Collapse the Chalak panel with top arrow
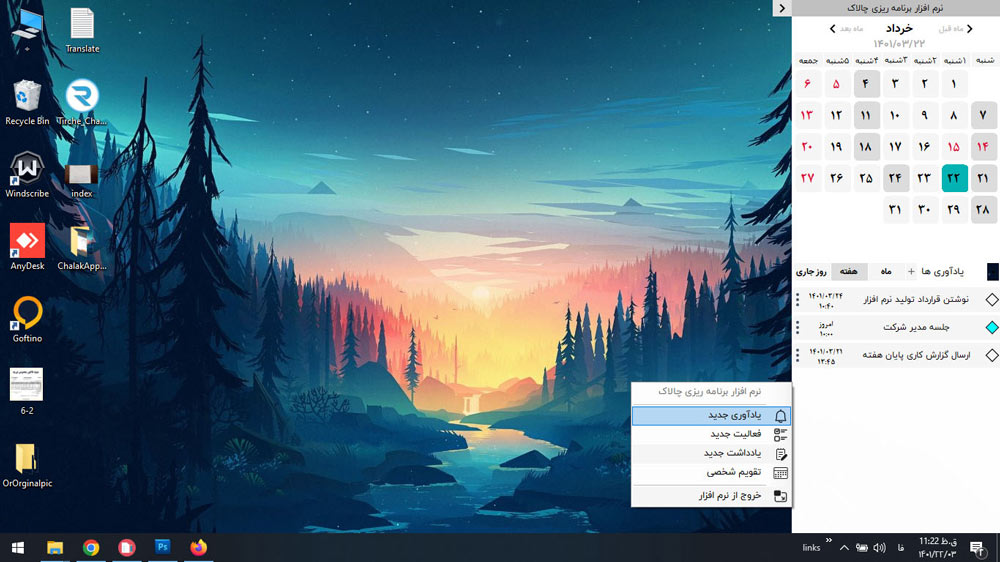 click(x=781, y=8)
